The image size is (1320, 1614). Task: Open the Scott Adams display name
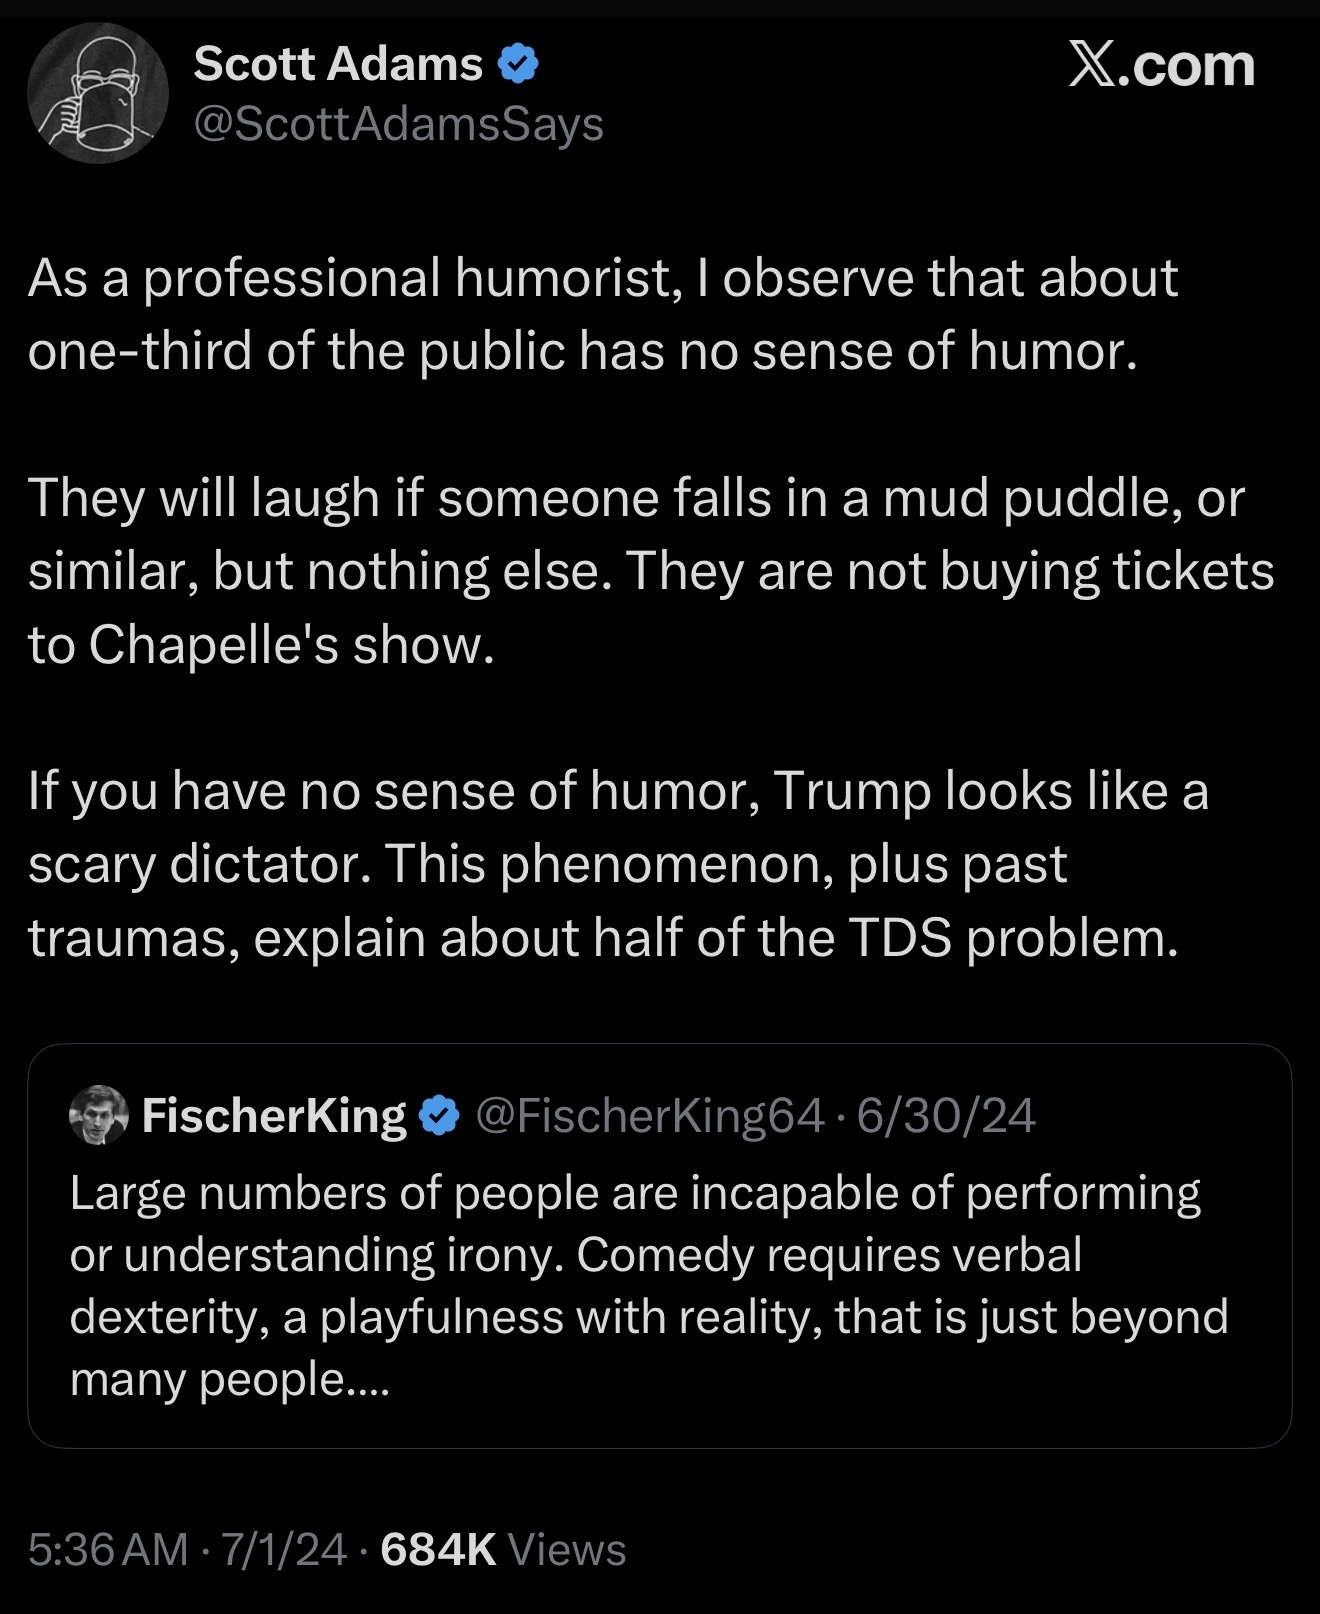pyautogui.click(x=338, y=65)
